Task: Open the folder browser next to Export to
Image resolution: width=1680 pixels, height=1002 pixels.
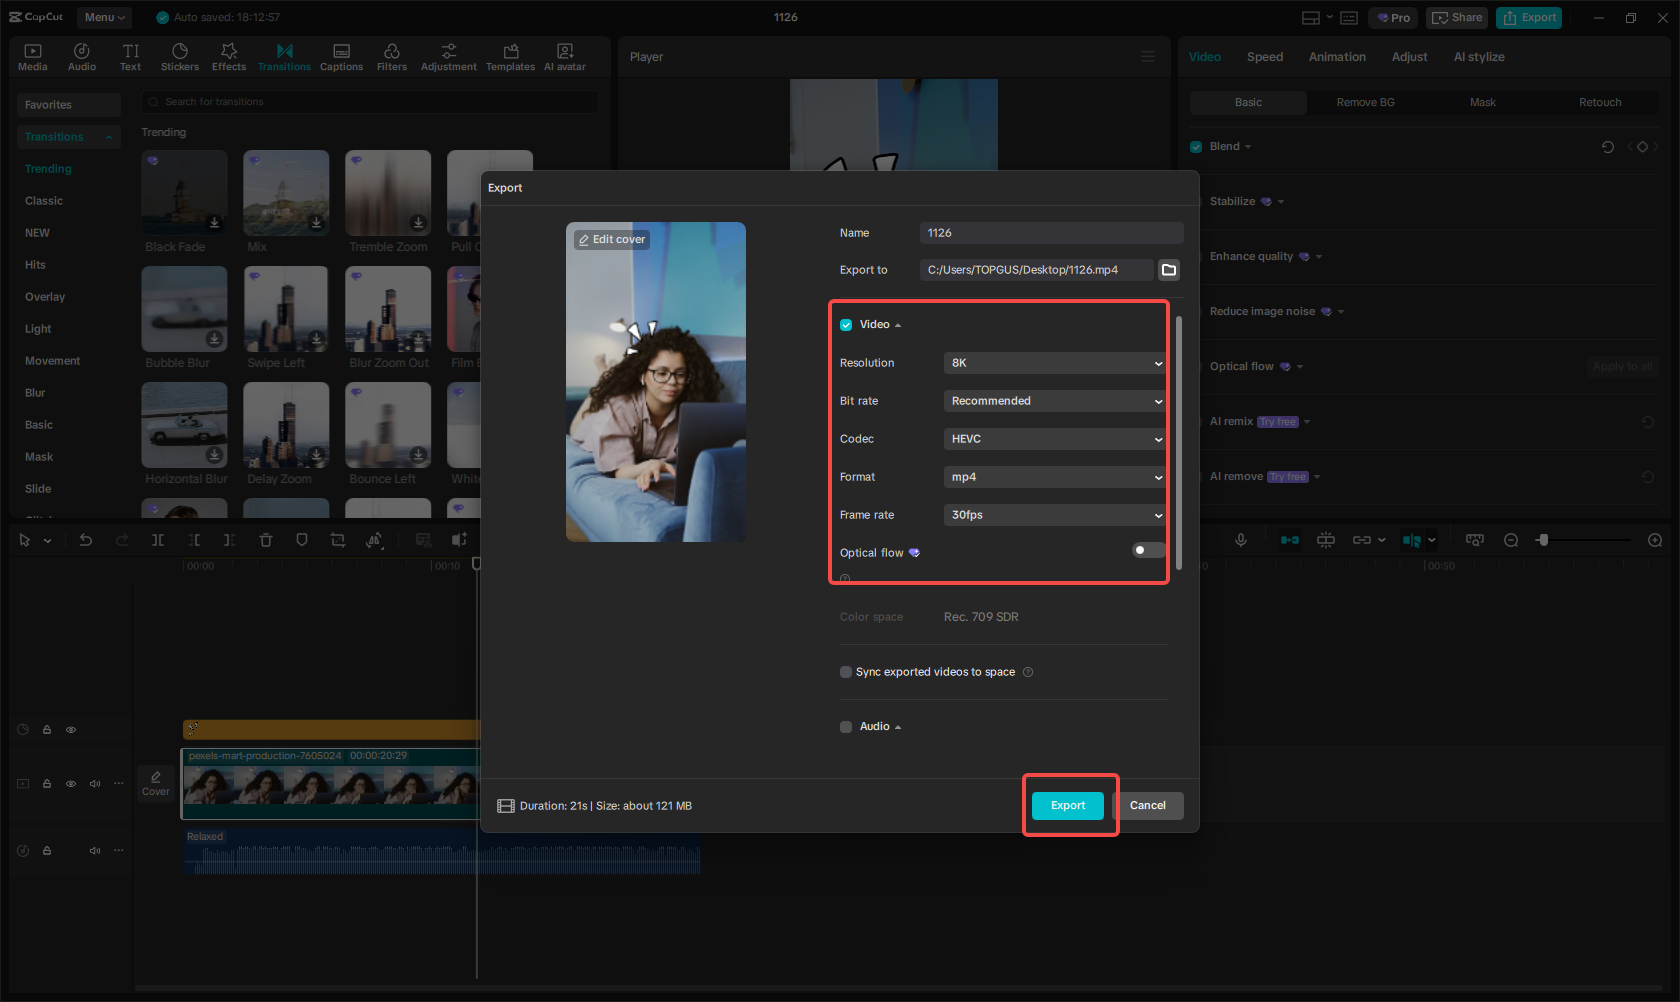Action: 1168,269
